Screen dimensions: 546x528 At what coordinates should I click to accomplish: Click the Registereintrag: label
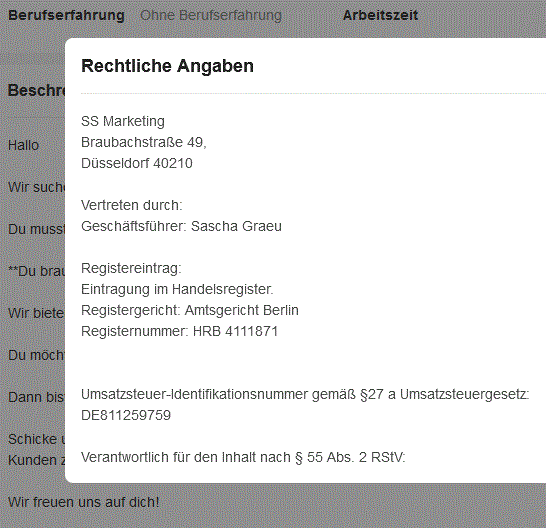point(131,268)
